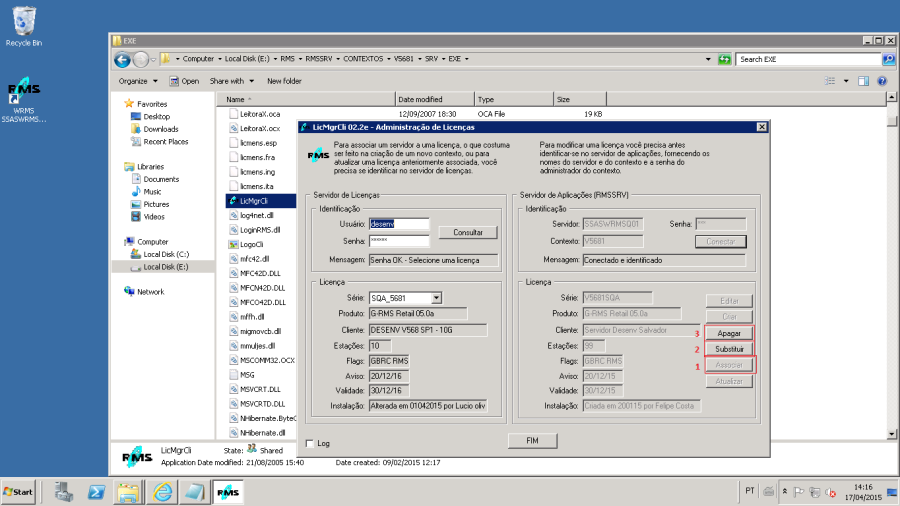Click the Apagar button

pyautogui.click(x=729, y=333)
